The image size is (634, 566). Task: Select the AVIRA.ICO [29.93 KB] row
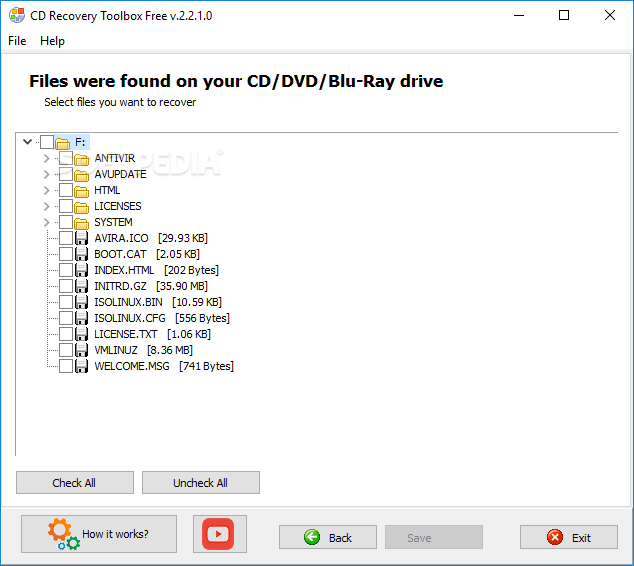(151, 238)
